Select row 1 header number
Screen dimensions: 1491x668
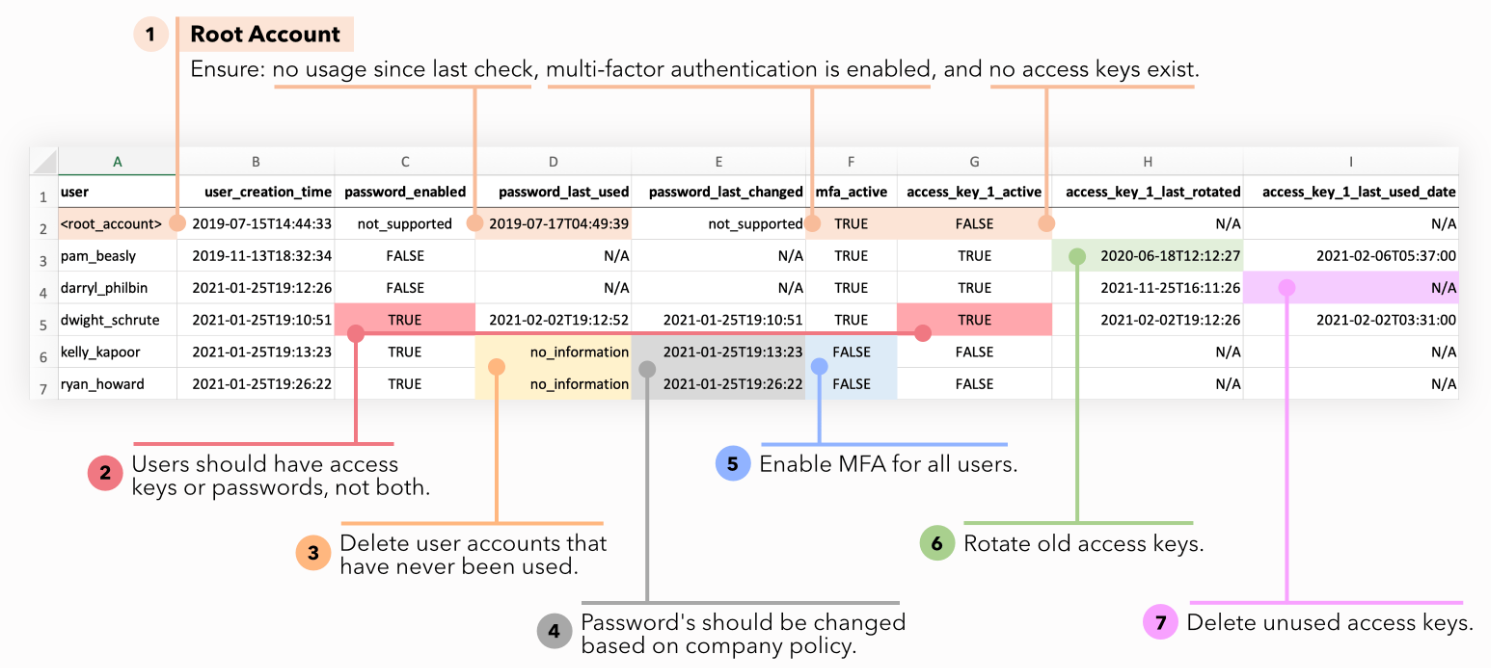pos(44,192)
